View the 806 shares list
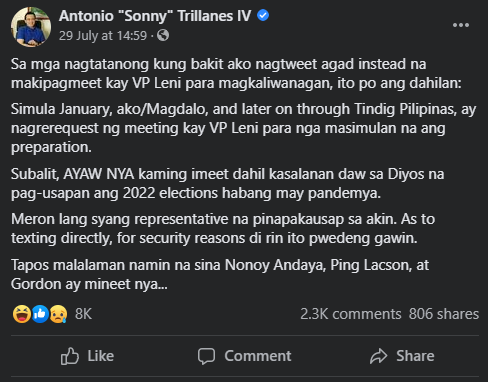The width and height of the screenshot is (488, 382). tap(444, 314)
